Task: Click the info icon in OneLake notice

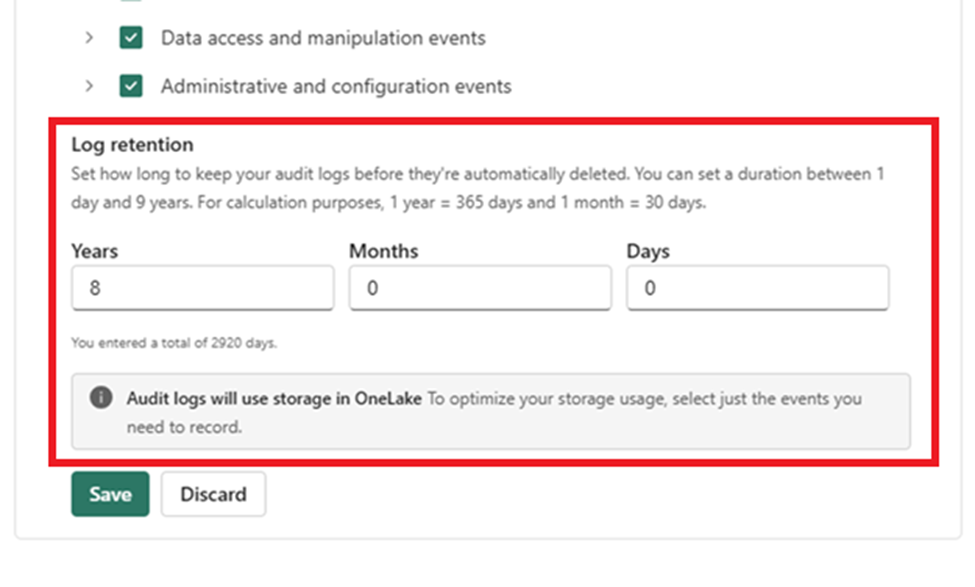Action: coord(101,397)
